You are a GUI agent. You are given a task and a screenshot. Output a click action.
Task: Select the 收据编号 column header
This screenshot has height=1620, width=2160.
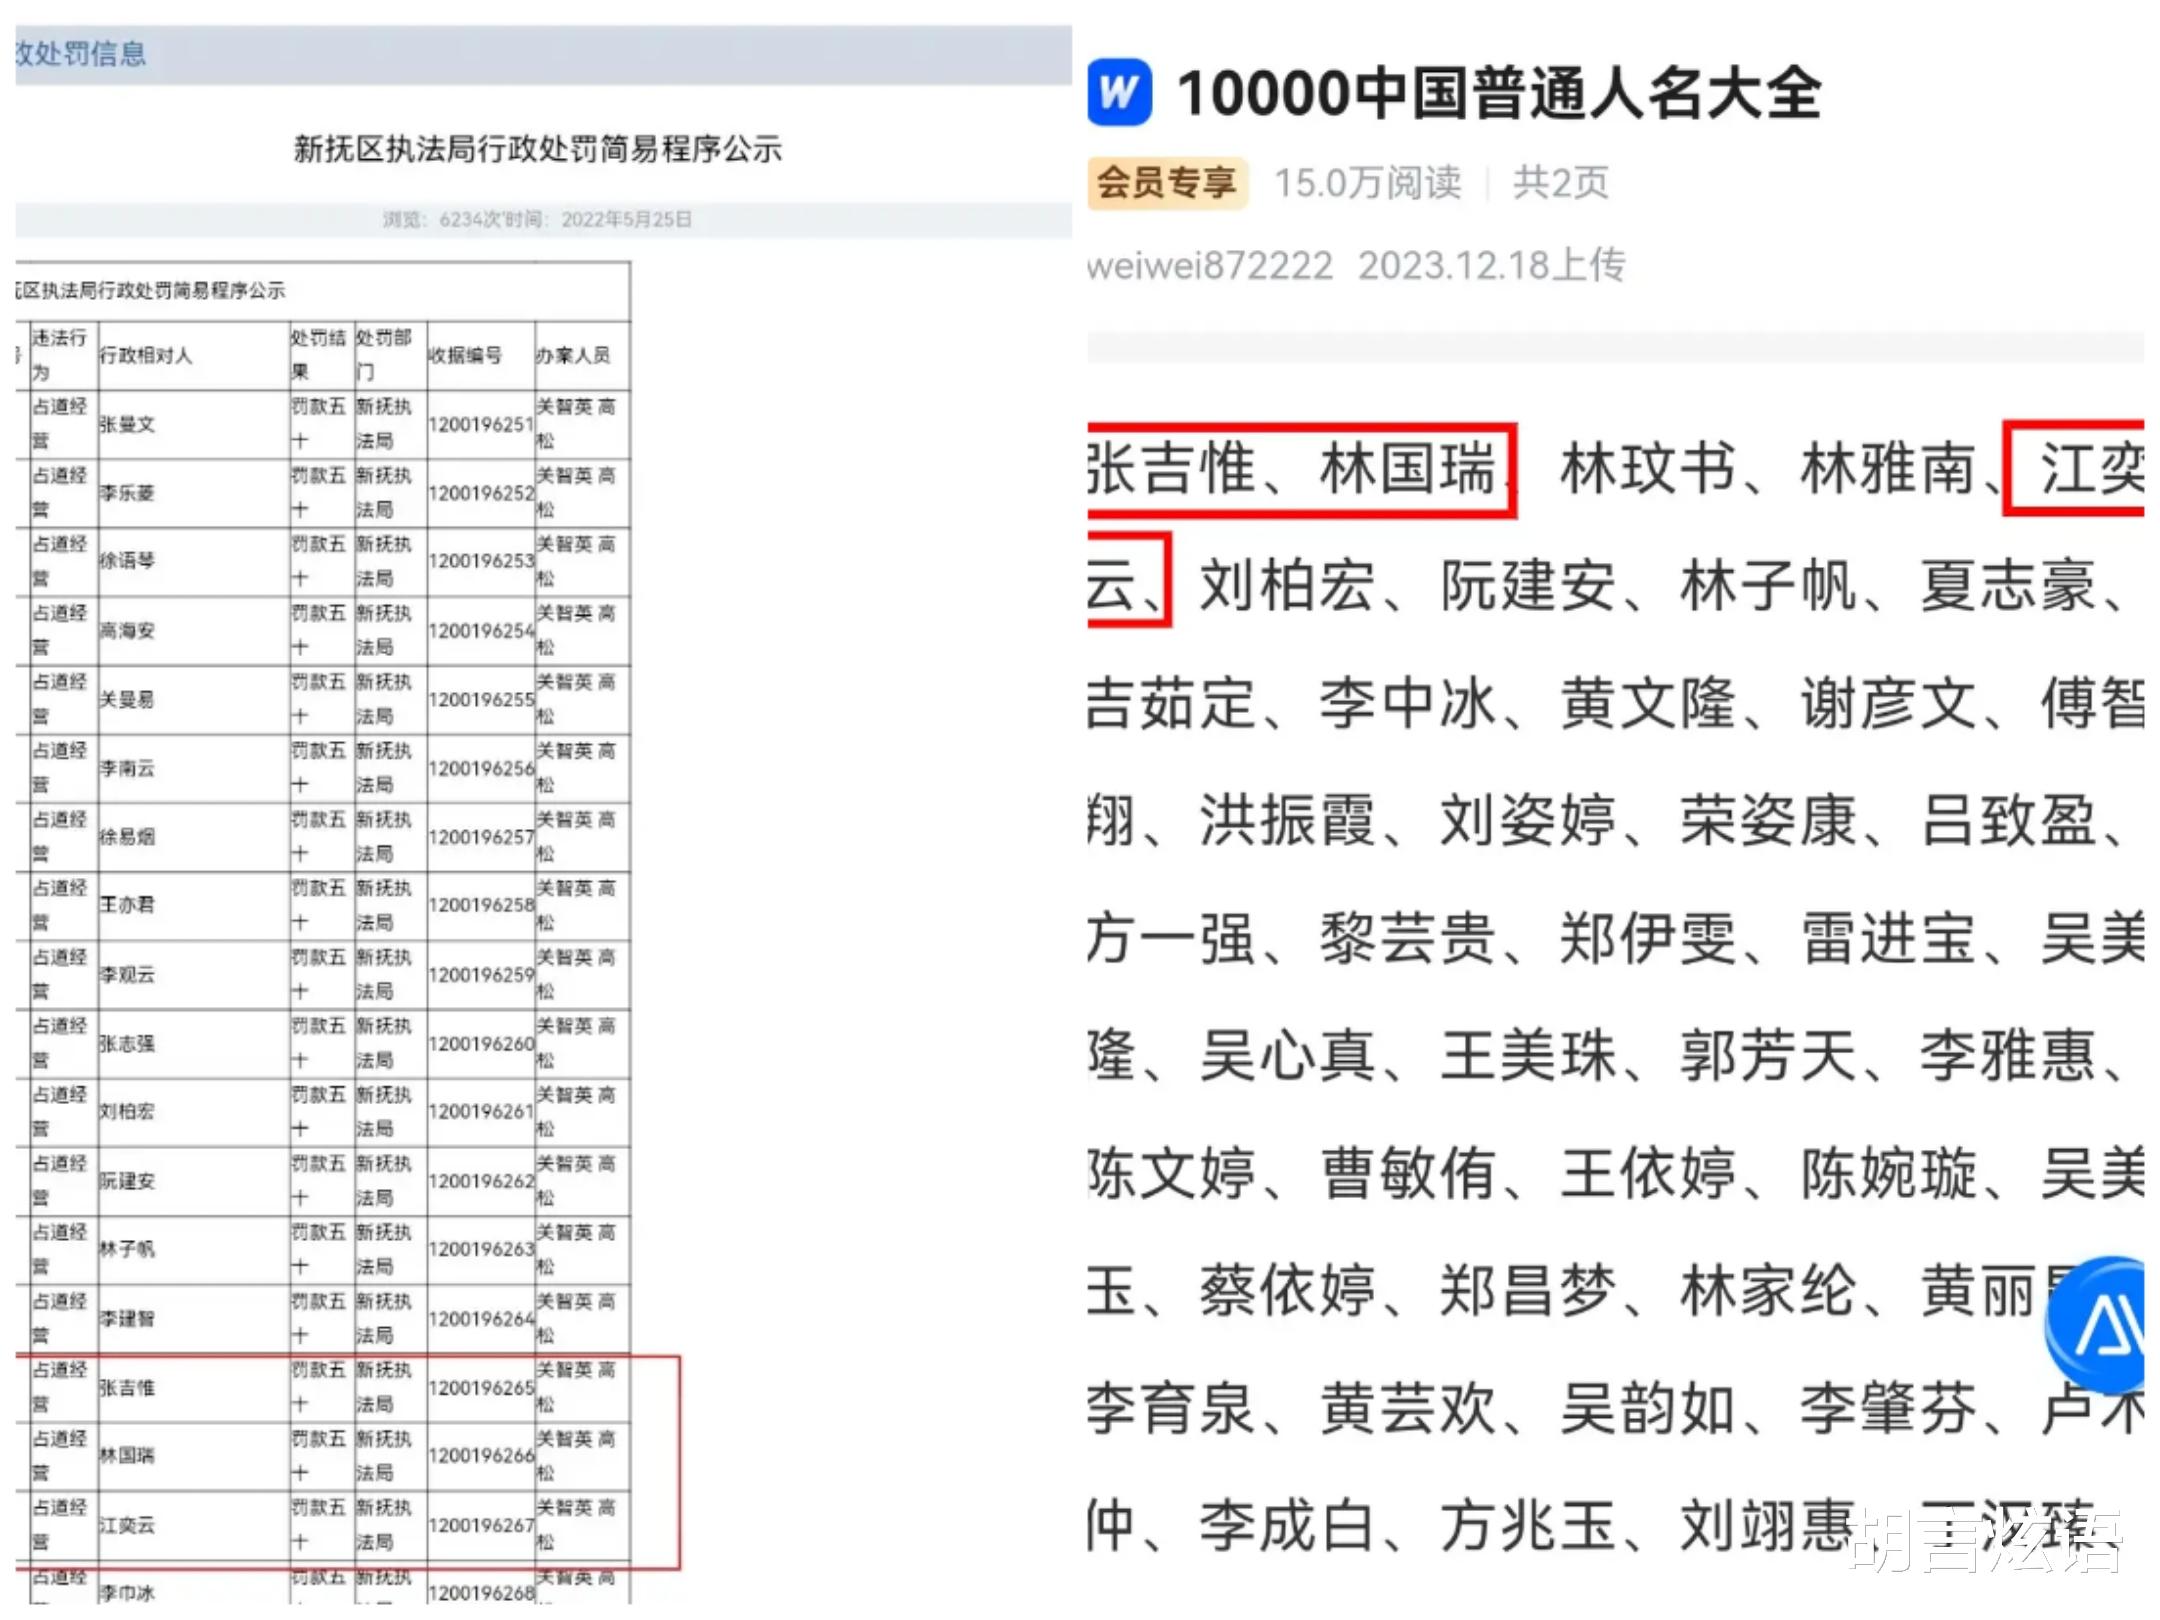click(465, 355)
